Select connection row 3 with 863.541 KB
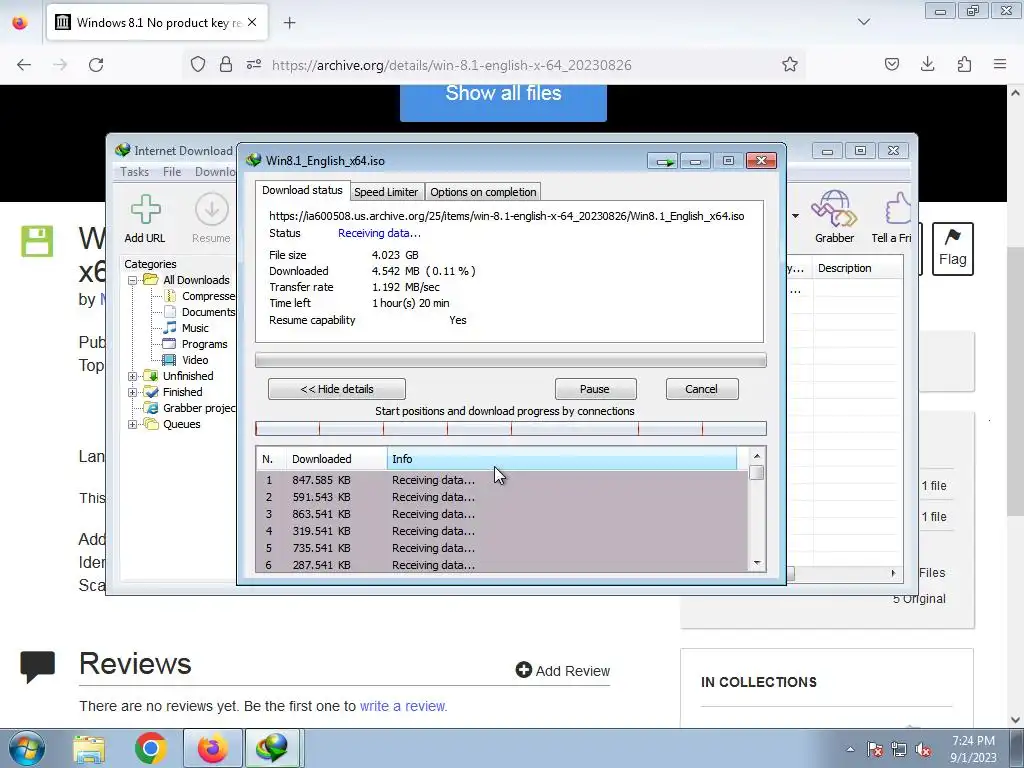The height and width of the screenshot is (768, 1024). [x=502, y=514]
